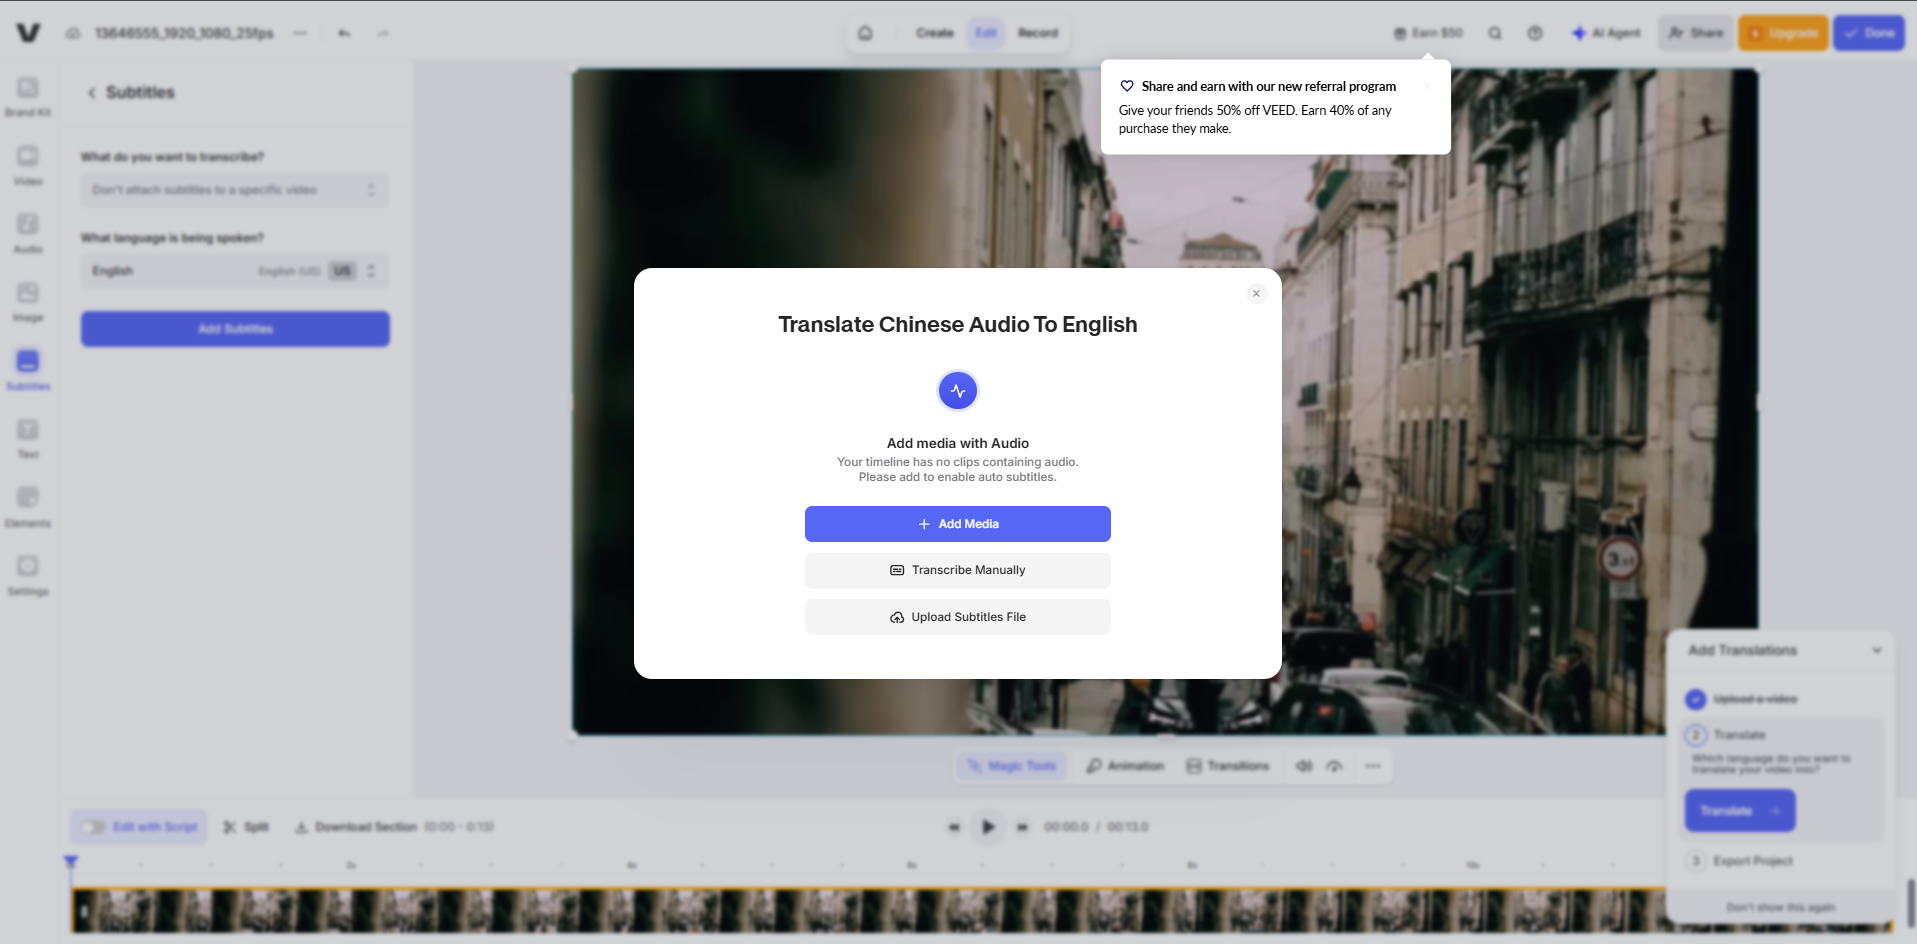Screen dimensions: 1917x944
Task: Open the search tool in the top bar
Action: tap(1494, 32)
